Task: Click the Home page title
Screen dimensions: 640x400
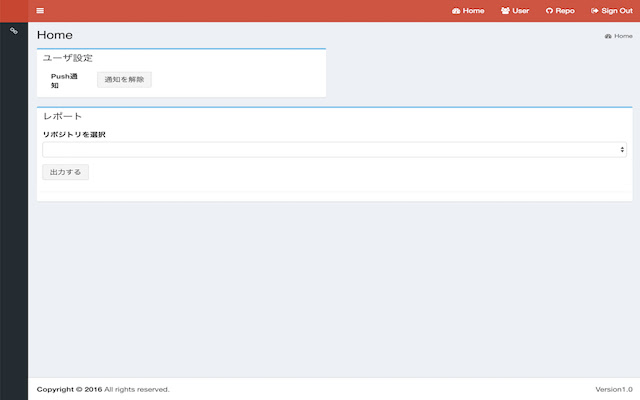Action: 55,35
